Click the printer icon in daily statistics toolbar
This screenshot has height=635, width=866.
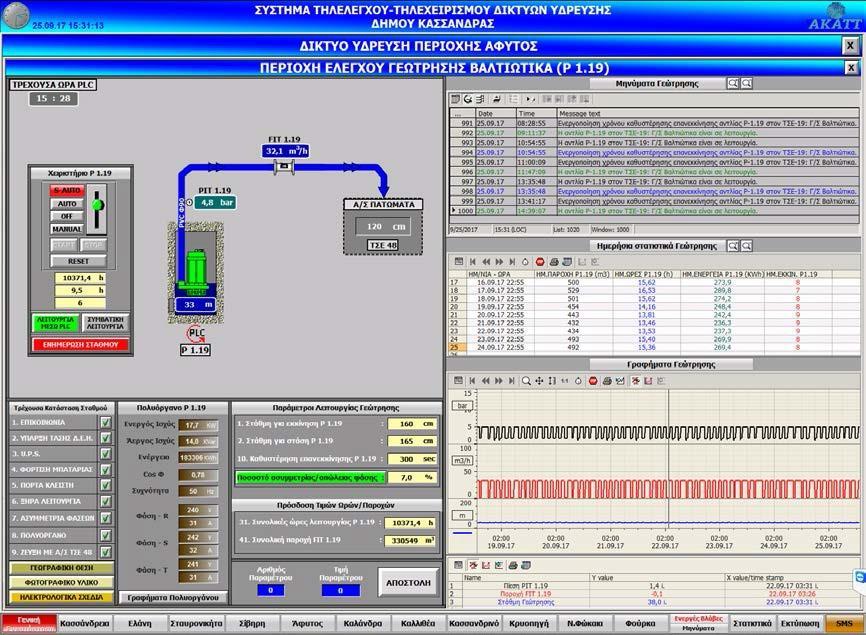pos(554,262)
